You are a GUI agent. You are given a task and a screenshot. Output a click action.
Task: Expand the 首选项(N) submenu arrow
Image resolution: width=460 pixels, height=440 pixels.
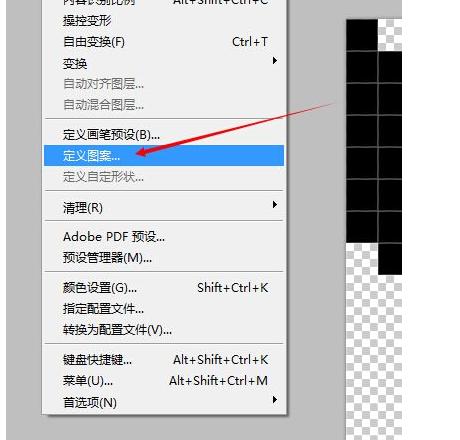pyautogui.click(x=275, y=399)
